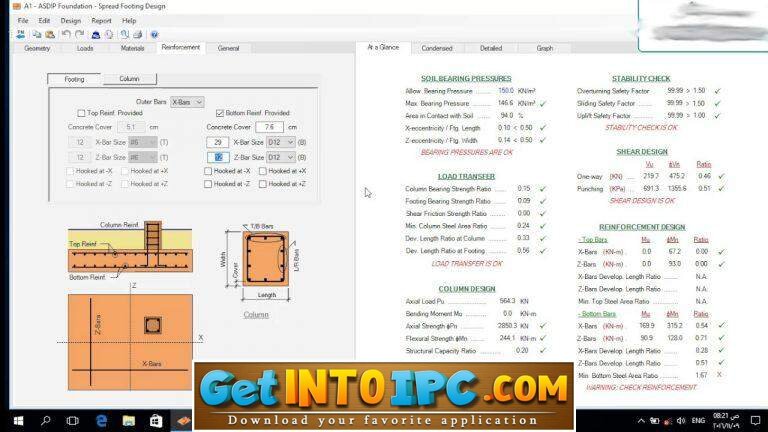
Task: Open the Help menu
Action: tap(129, 21)
